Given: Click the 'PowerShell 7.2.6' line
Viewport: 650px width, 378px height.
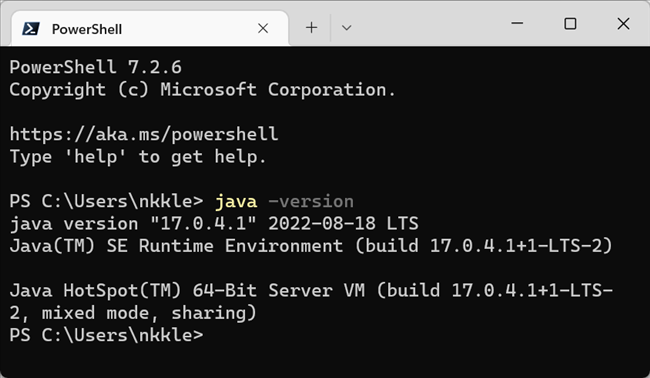Looking at the screenshot, I should coord(95,67).
